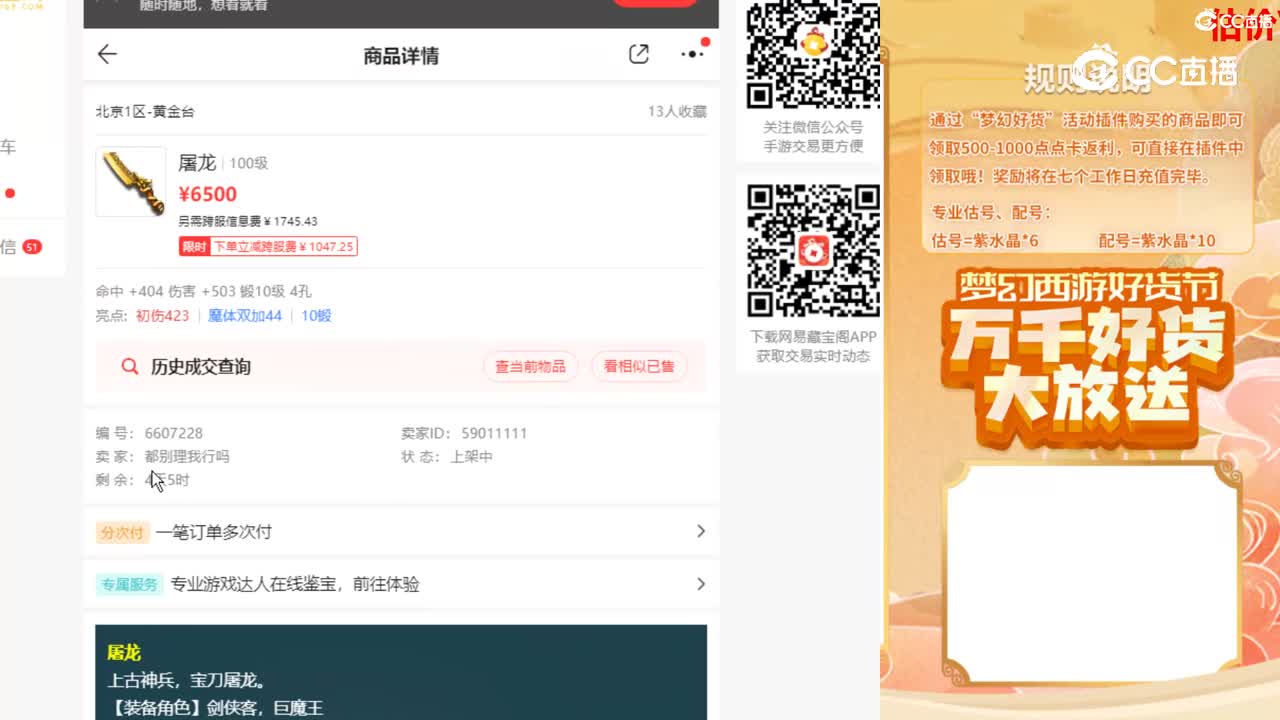Click the server name 北京1区-黄金台

click(x=145, y=111)
